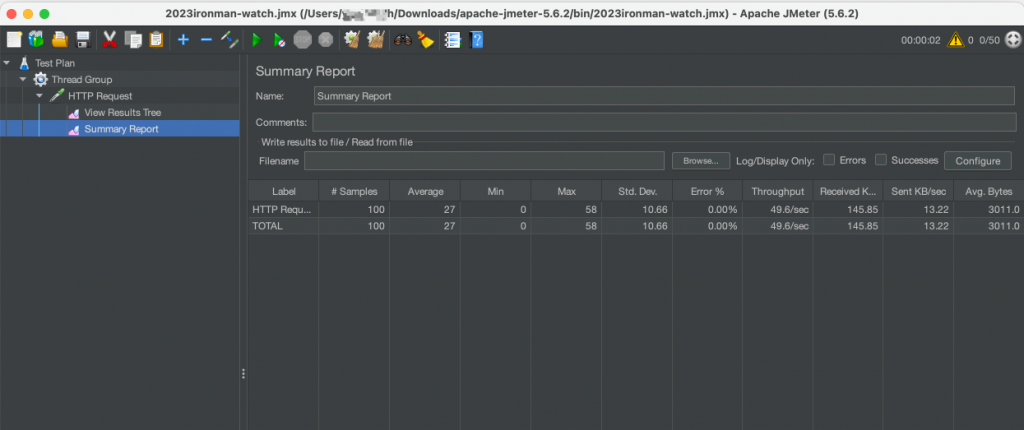Start the test with green arrow
This screenshot has width=1024, height=430.
256,40
